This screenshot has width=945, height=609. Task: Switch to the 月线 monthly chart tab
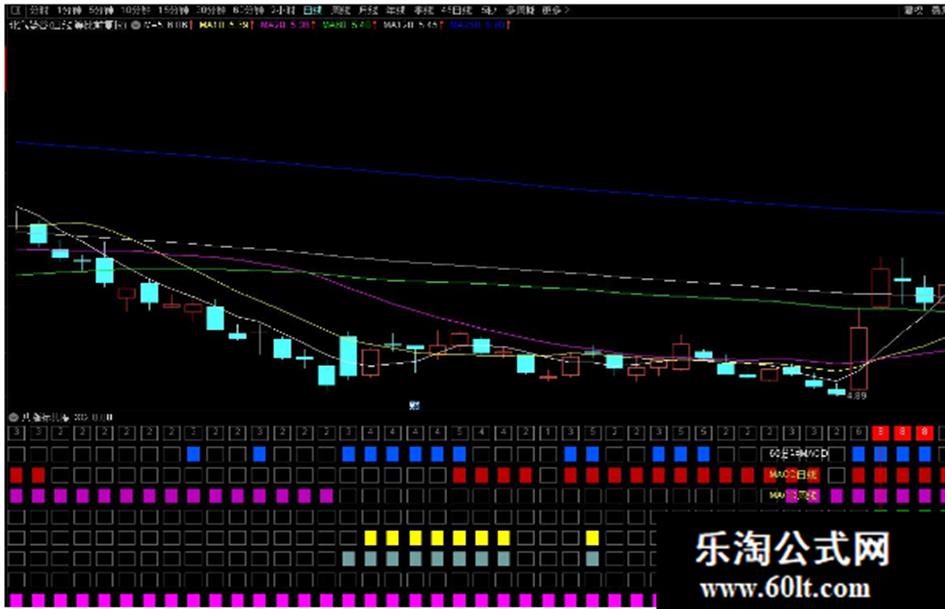tap(368, 10)
